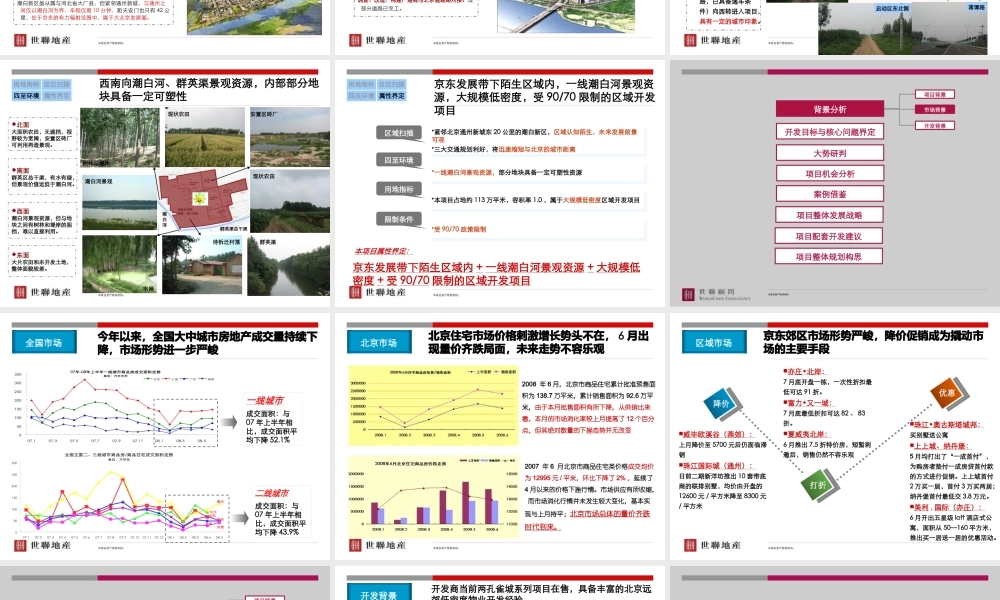Click the 上上城、纳丹堡 red bullet text
The image size is (1000, 600).
click(x=939, y=446)
